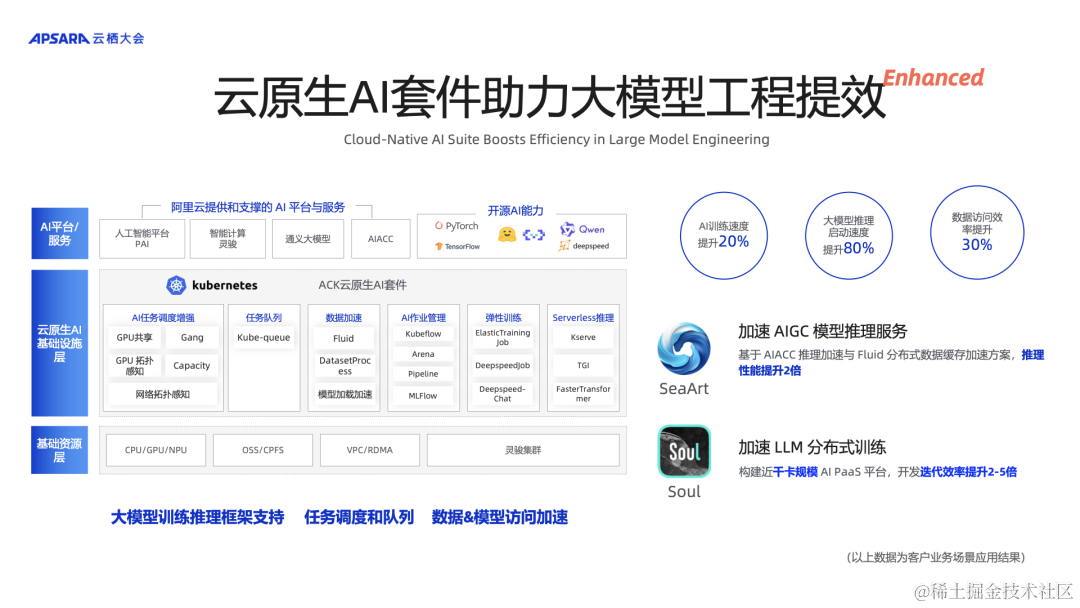1080x608 pixels.
Task: Click the FasterTransformer cell
Action: tap(583, 394)
